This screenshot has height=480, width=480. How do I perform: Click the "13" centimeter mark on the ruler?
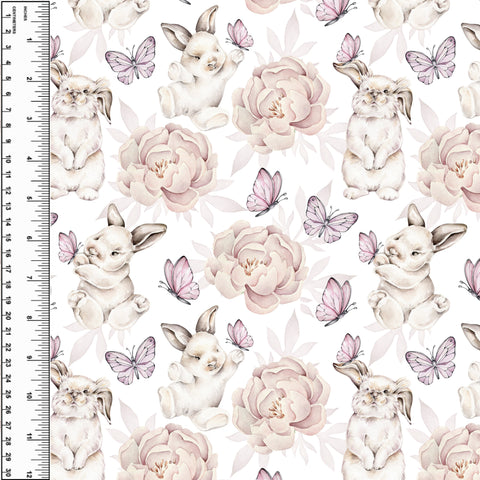[8, 207]
